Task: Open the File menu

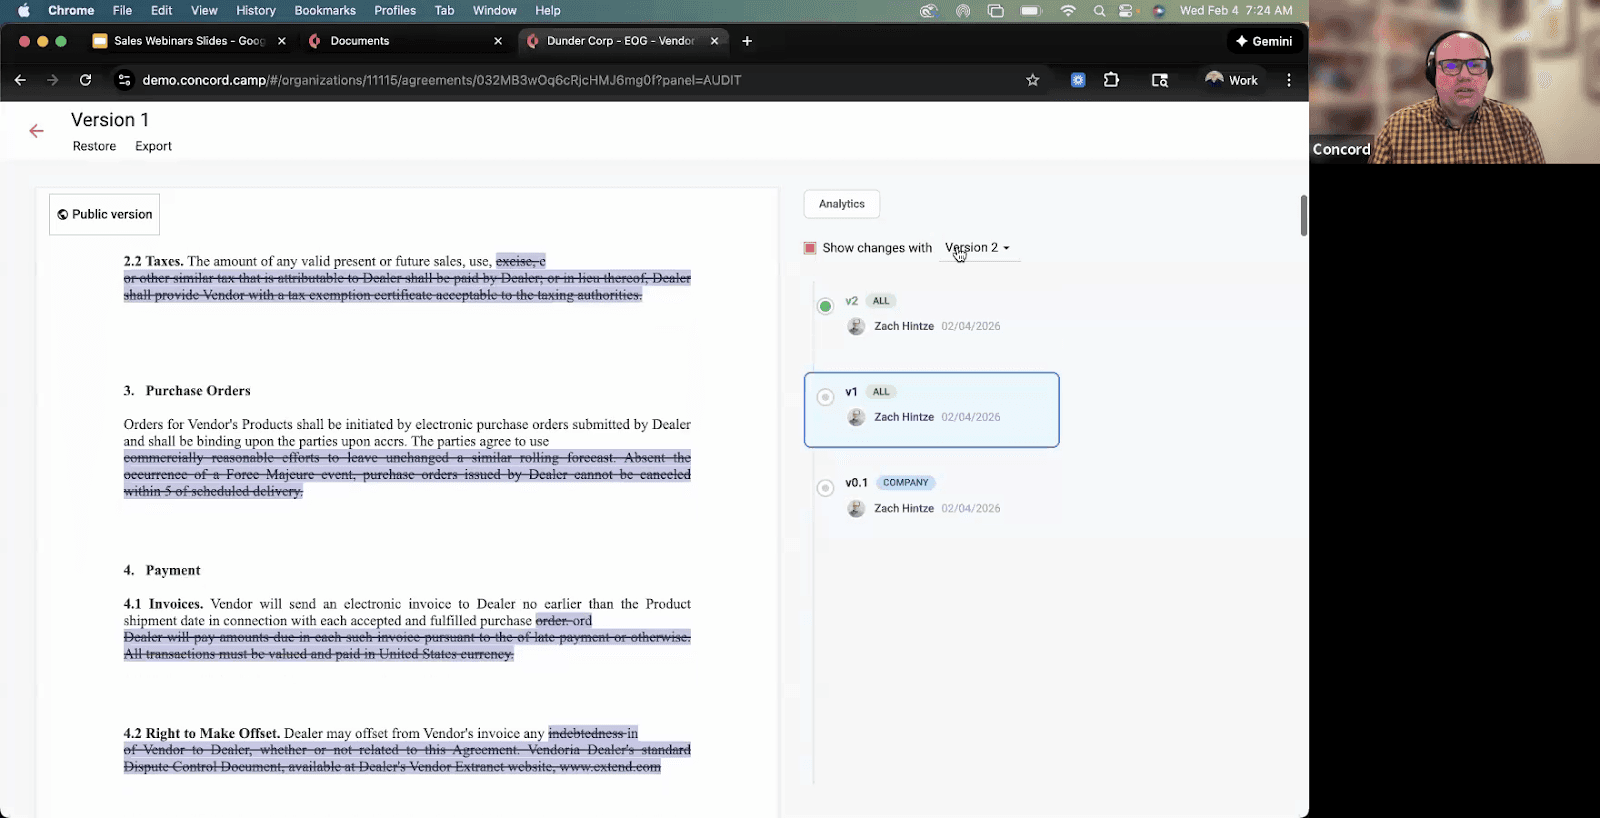Action: (x=122, y=10)
